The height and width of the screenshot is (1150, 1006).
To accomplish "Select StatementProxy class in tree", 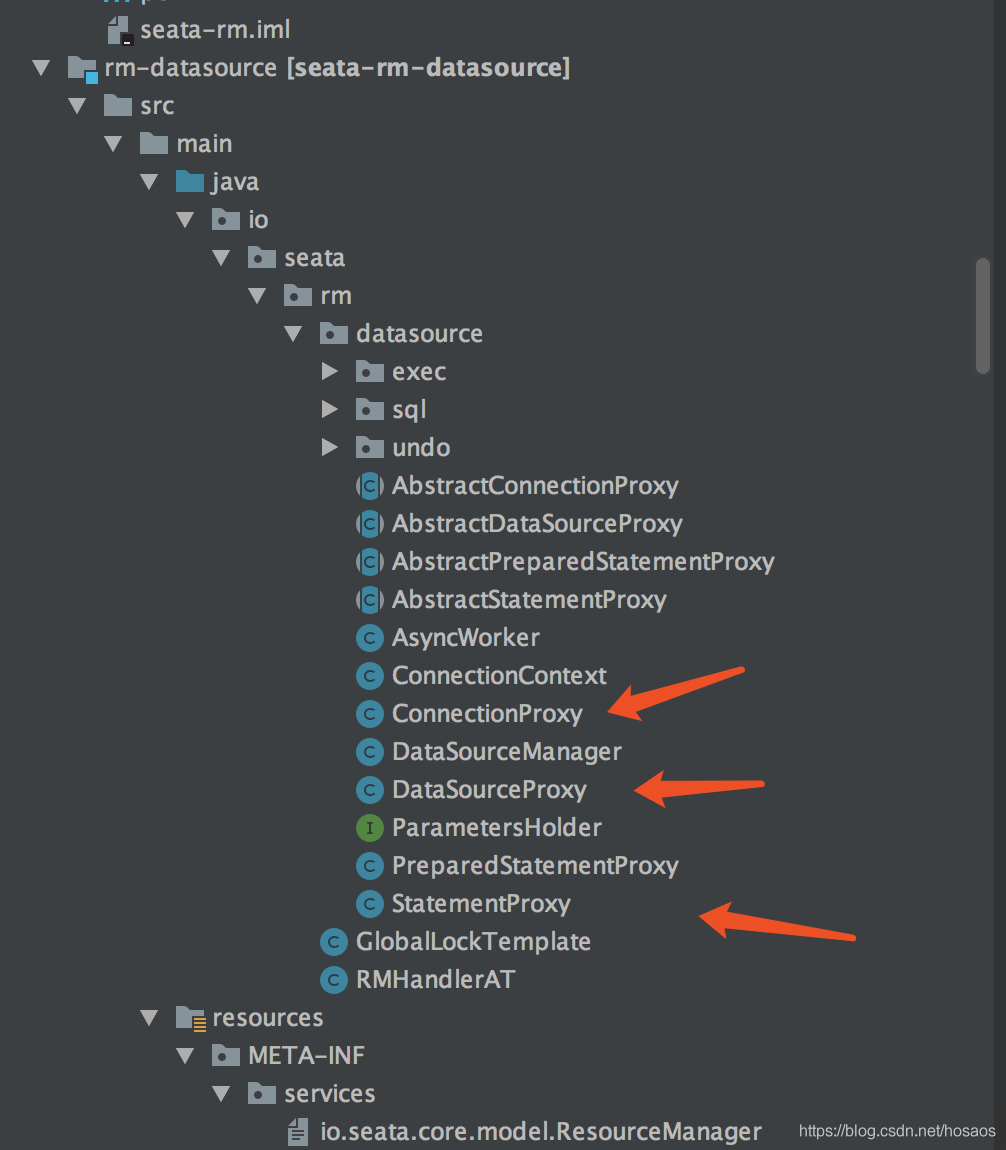I will (480, 904).
